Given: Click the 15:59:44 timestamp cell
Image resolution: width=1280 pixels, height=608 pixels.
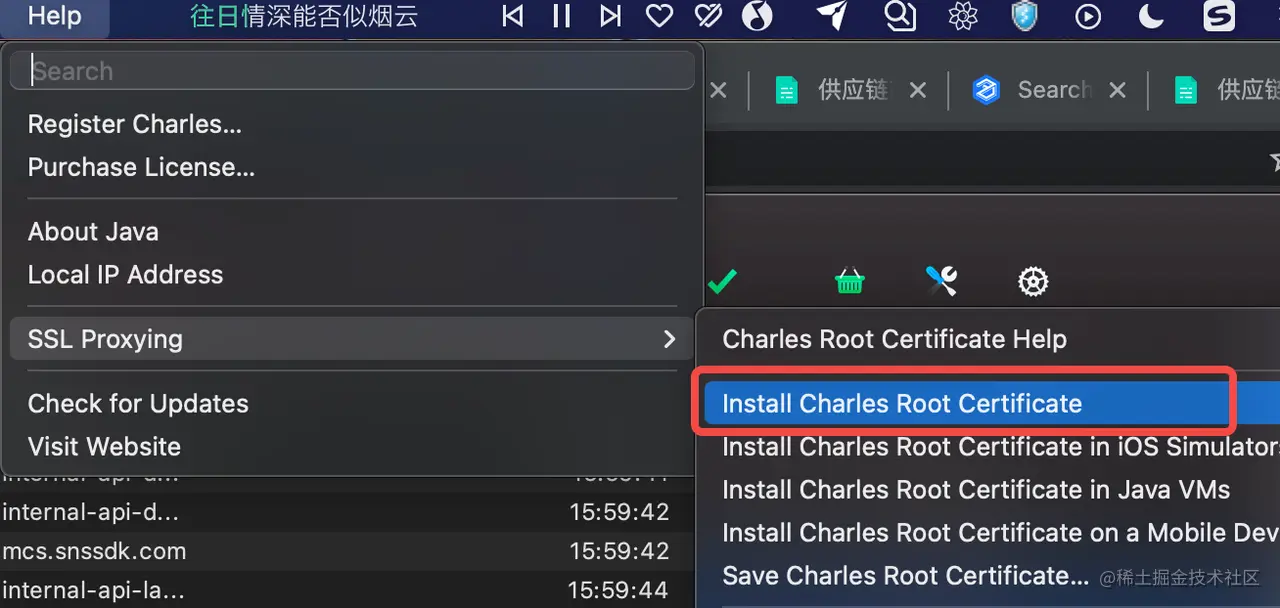Looking at the screenshot, I should tap(618, 590).
